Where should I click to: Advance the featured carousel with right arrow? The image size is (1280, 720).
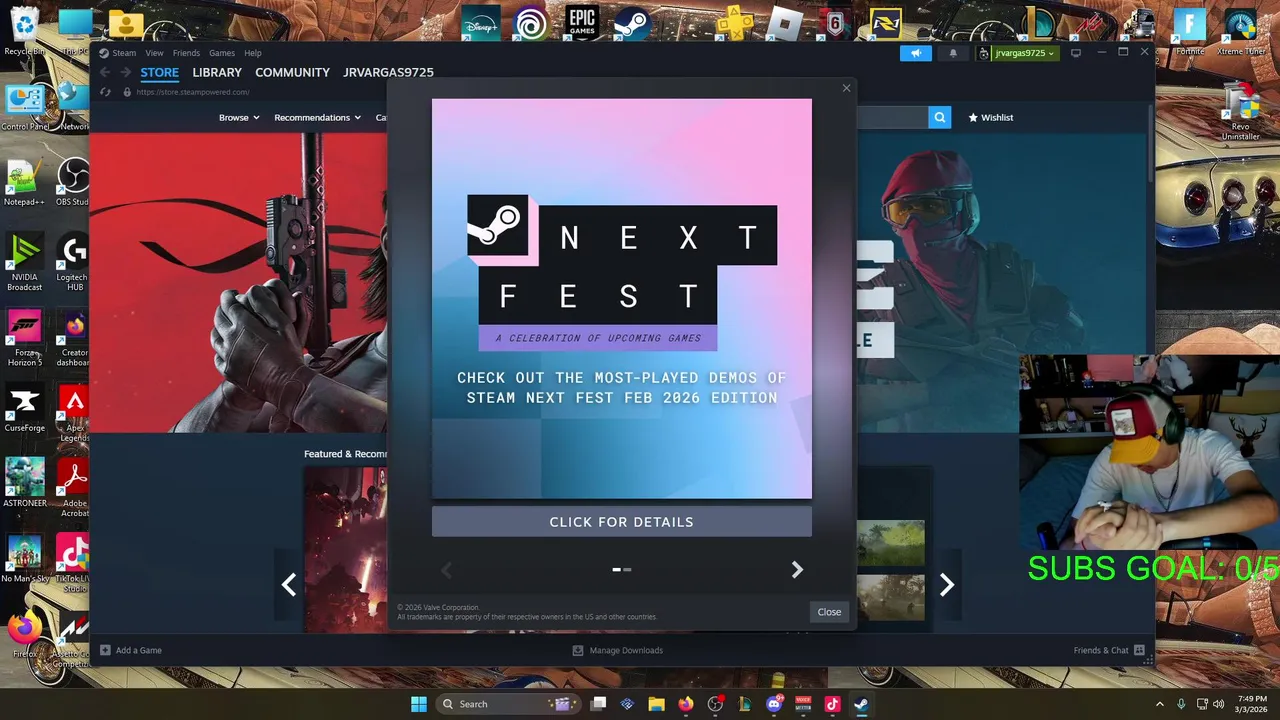946,585
